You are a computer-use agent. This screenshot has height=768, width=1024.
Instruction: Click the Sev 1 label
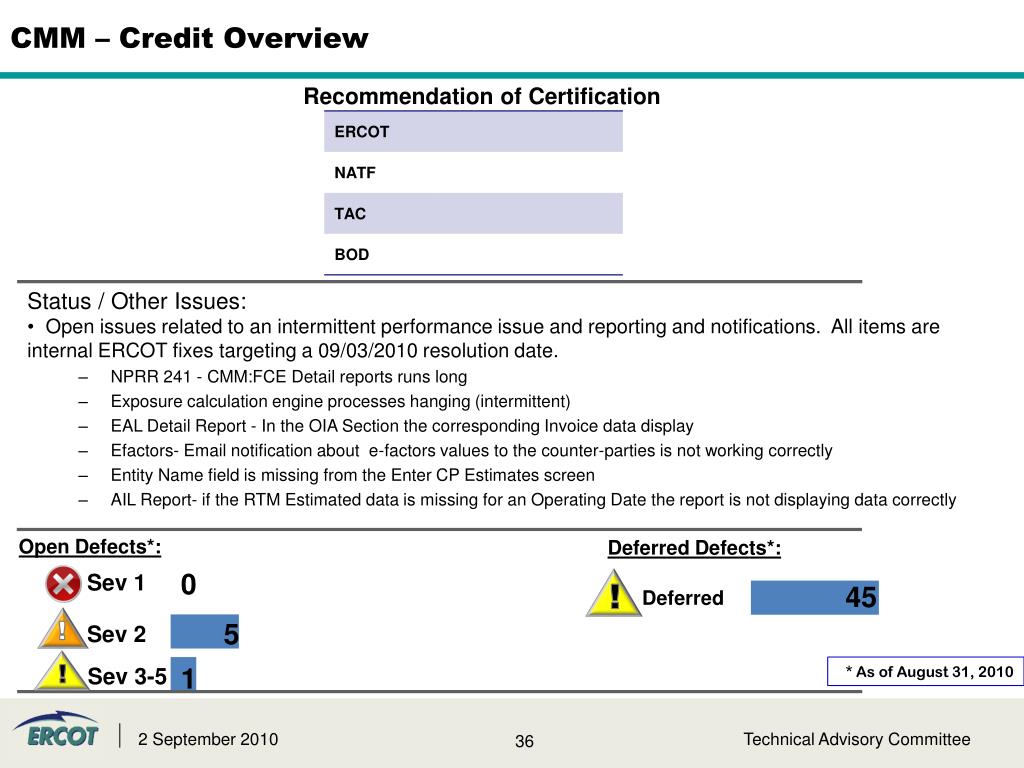[x=116, y=583]
